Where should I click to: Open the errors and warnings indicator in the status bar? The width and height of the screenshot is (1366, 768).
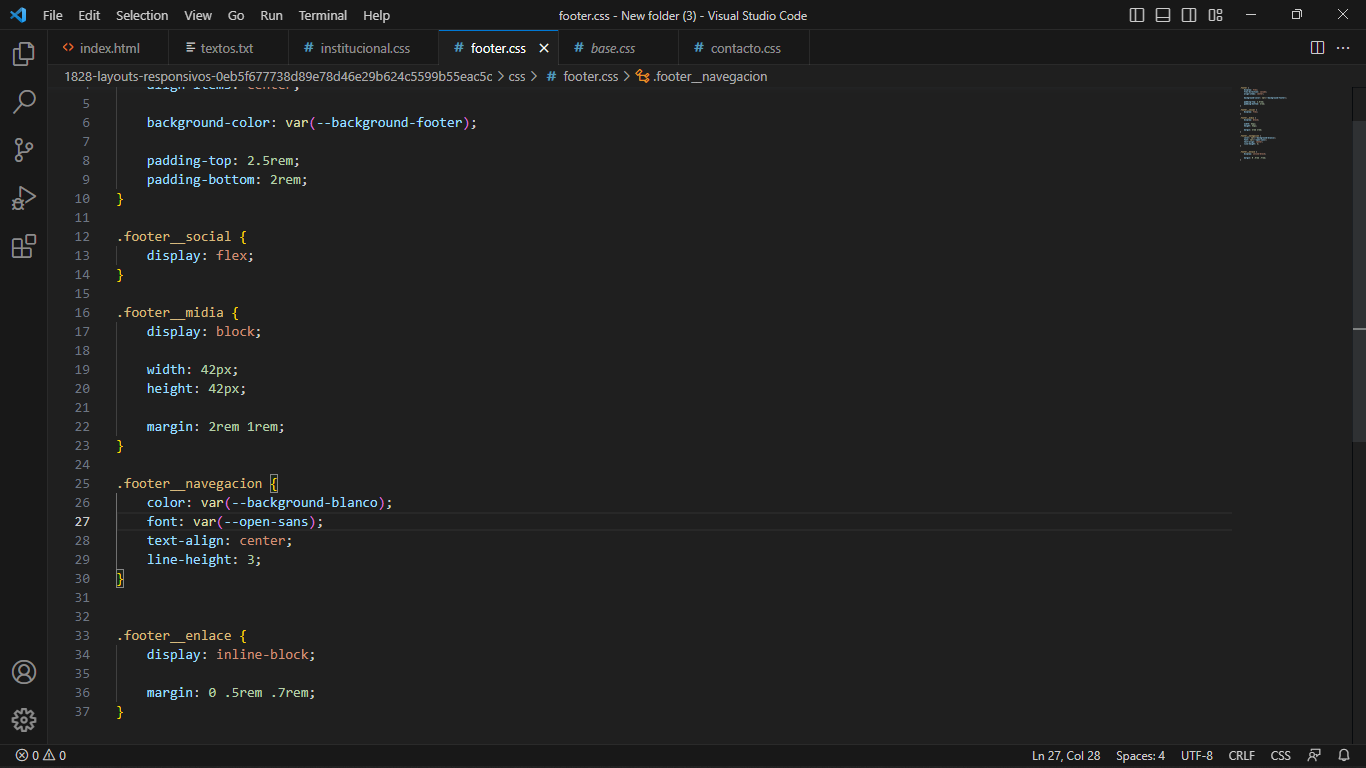click(x=41, y=756)
